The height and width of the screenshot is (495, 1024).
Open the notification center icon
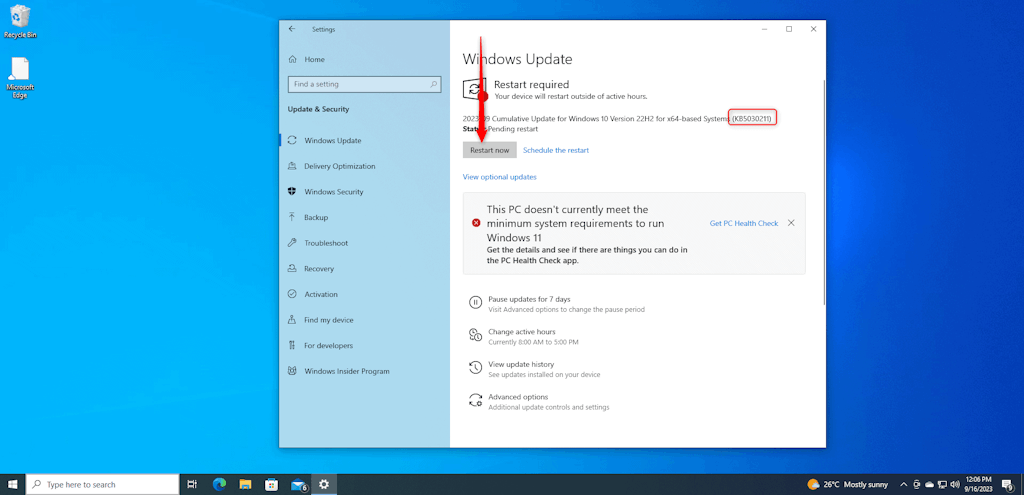coord(1008,485)
